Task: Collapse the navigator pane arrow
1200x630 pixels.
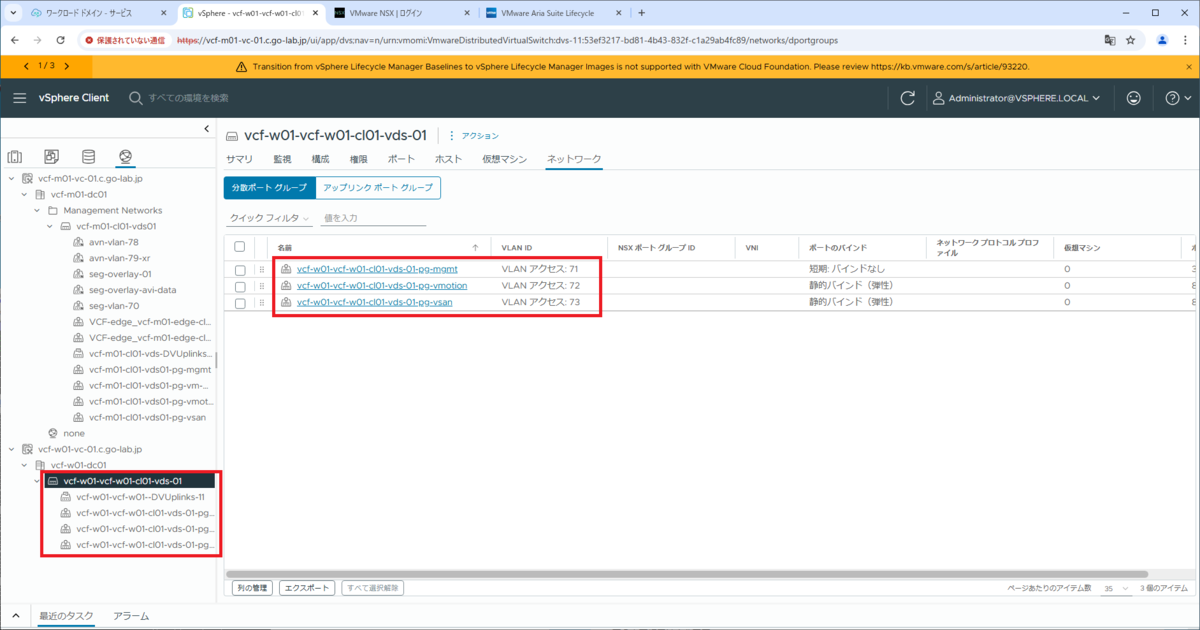Action: pos(206,129)
